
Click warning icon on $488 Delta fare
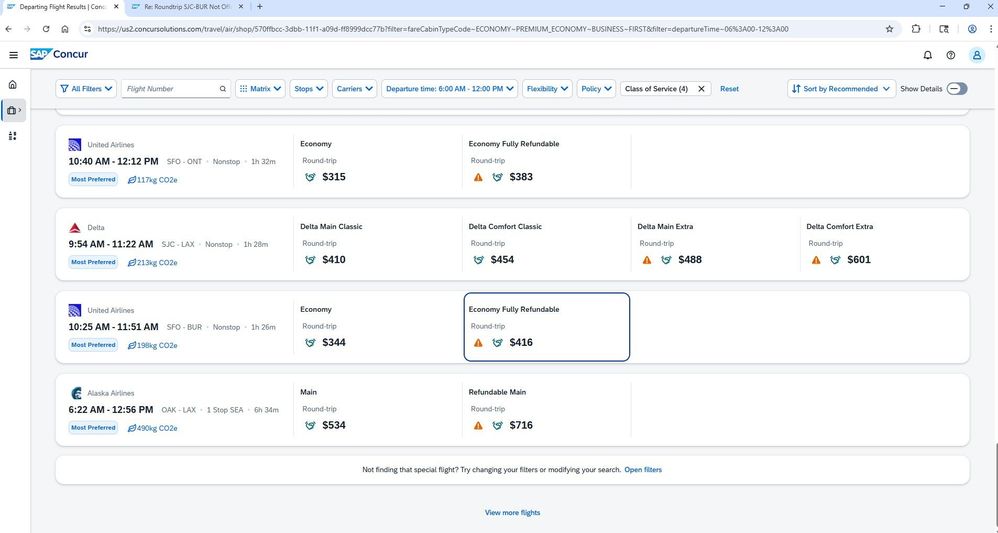(x=647, y=260)
